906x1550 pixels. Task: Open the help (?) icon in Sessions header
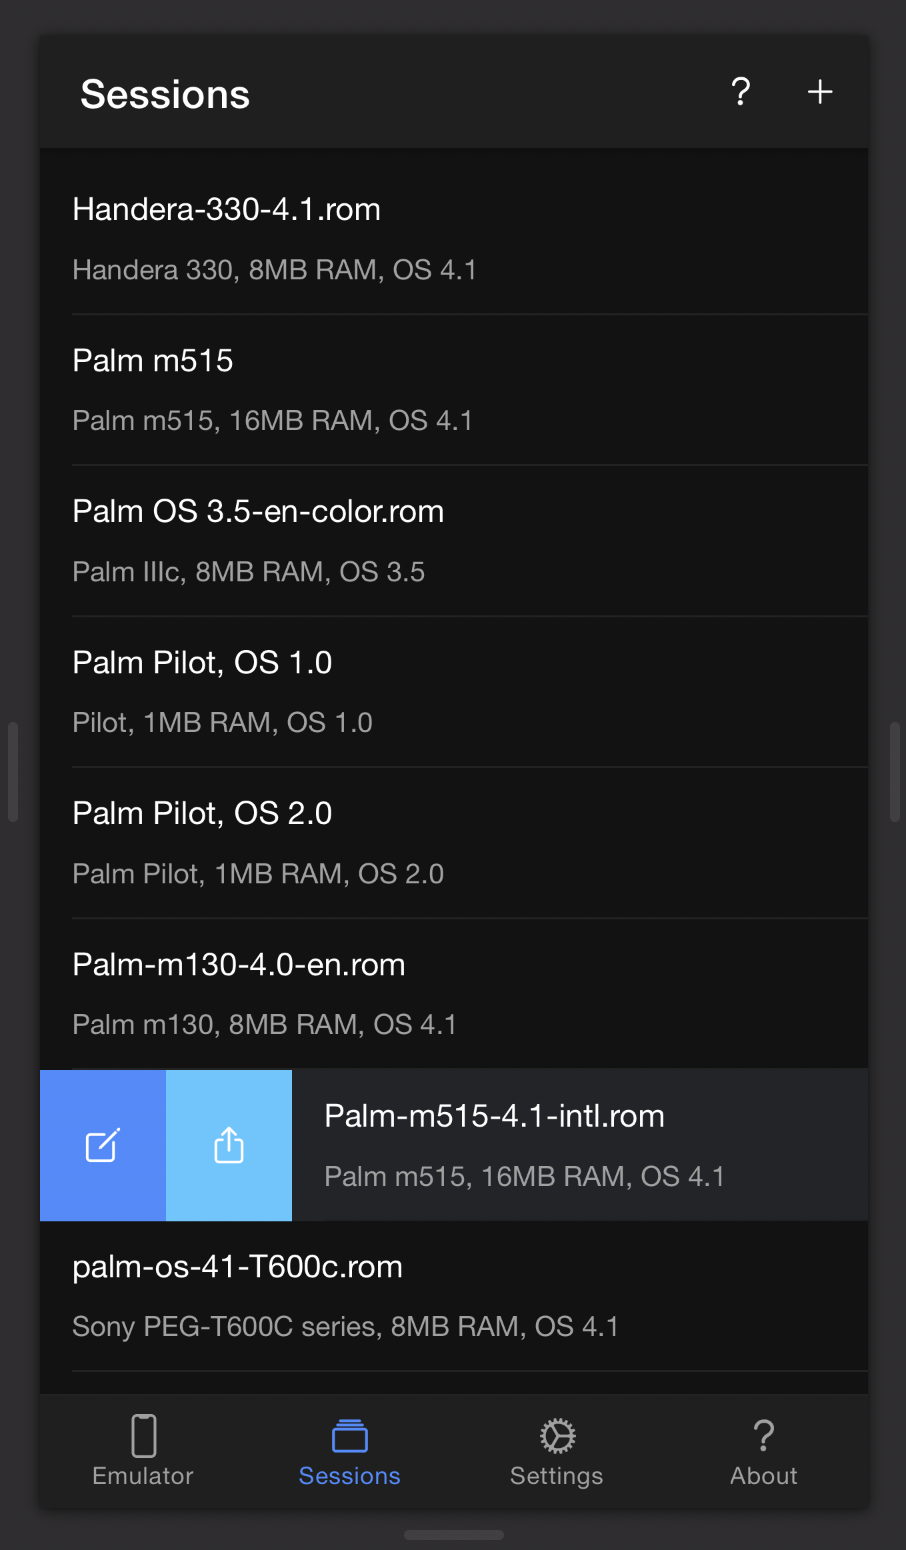740,92
